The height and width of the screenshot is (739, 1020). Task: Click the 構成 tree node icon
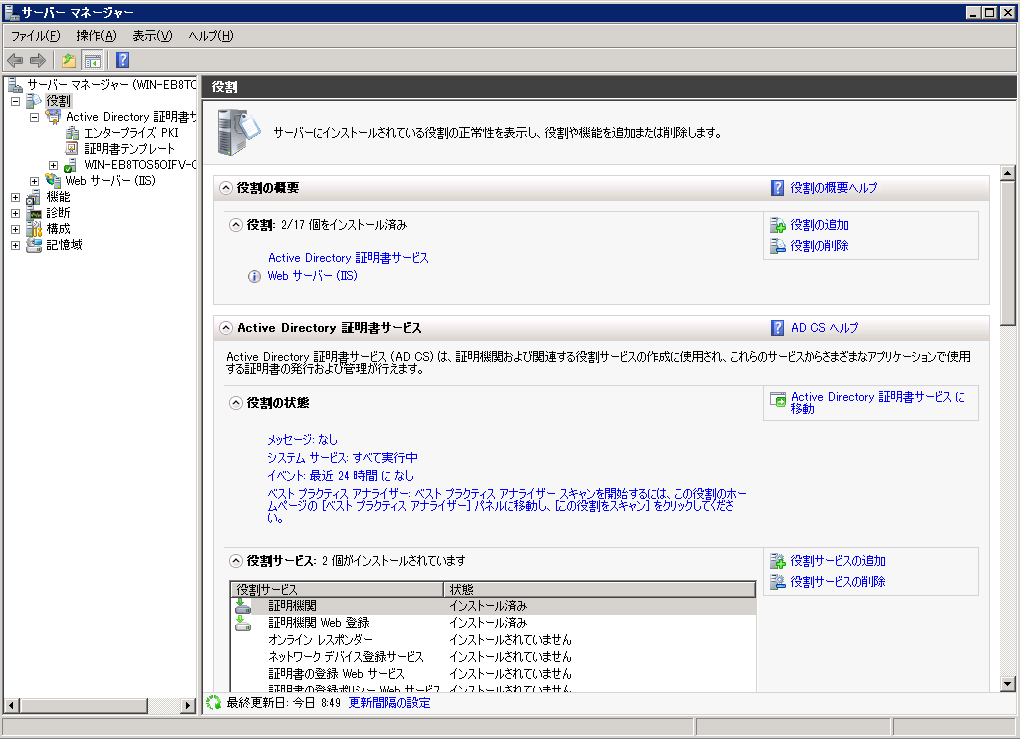click(34, 228)
